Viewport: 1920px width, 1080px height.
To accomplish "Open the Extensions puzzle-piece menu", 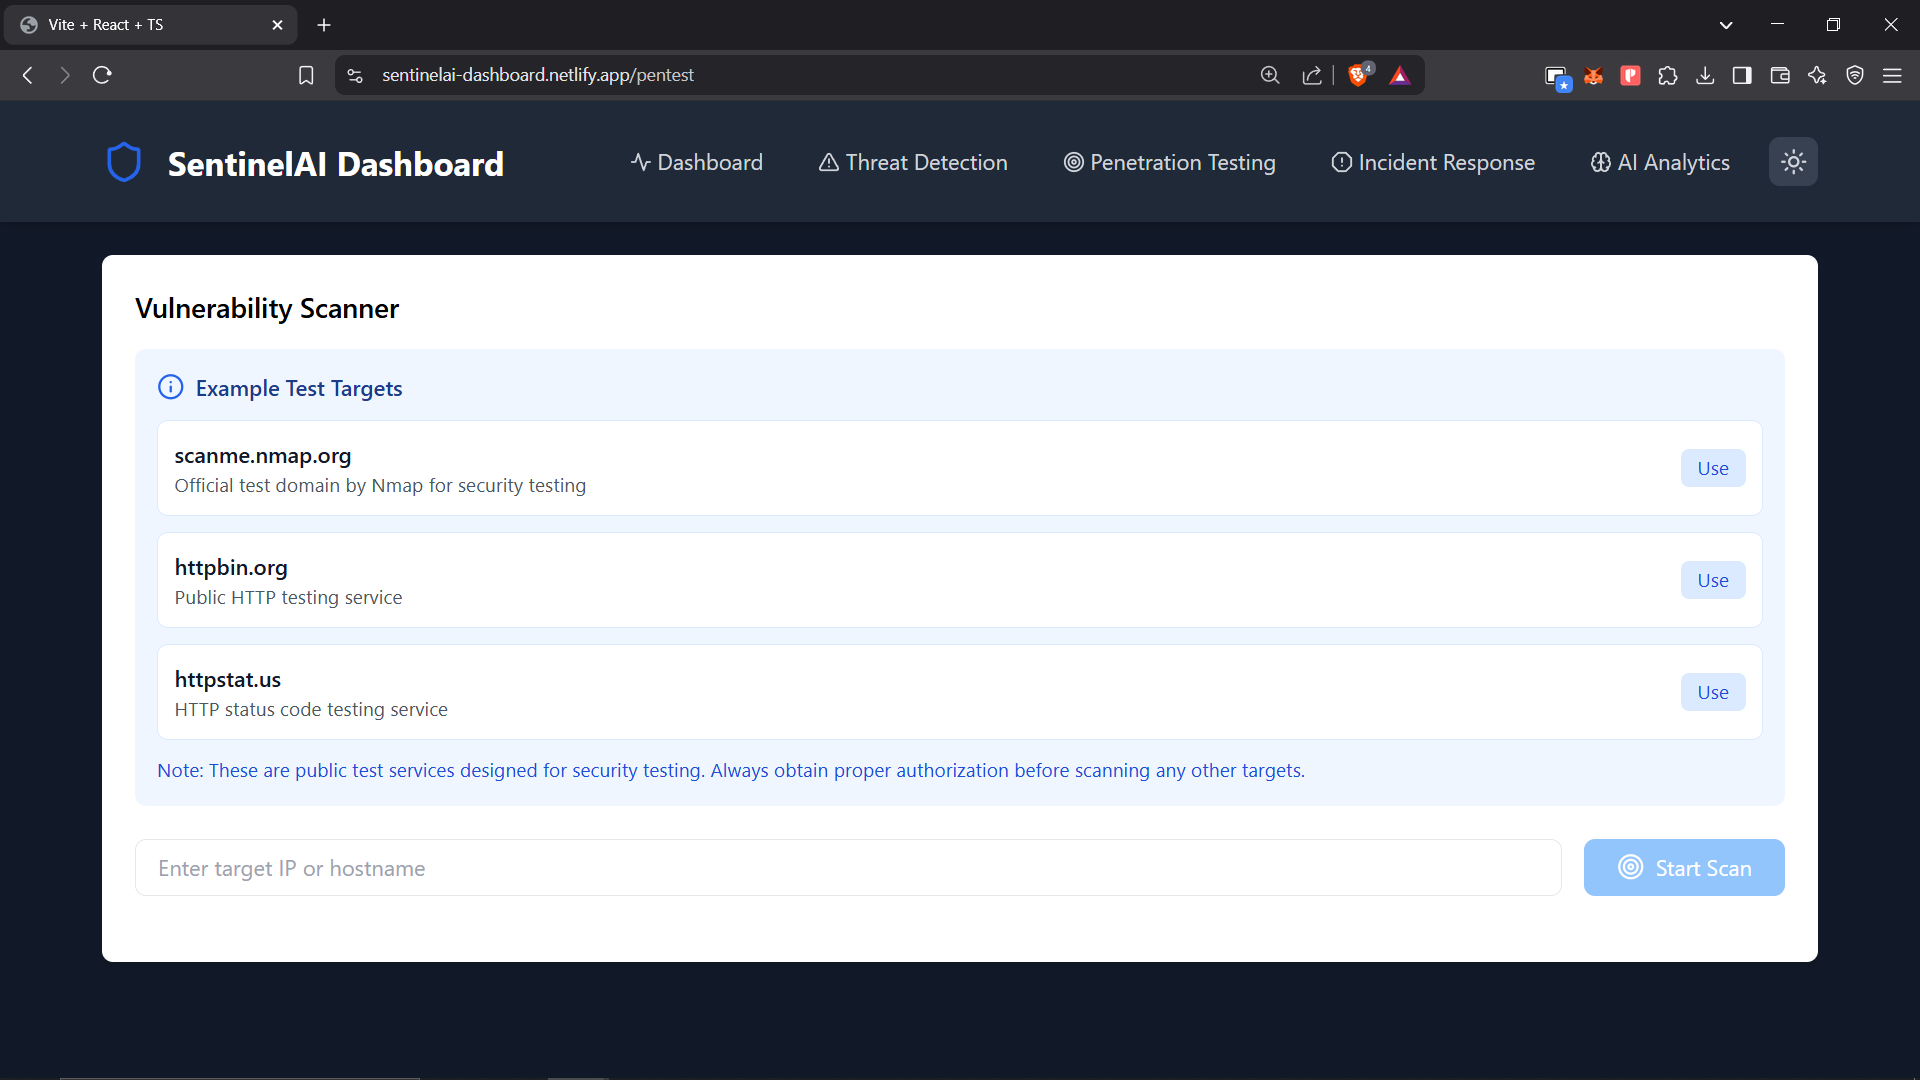I will [1668, 75].
